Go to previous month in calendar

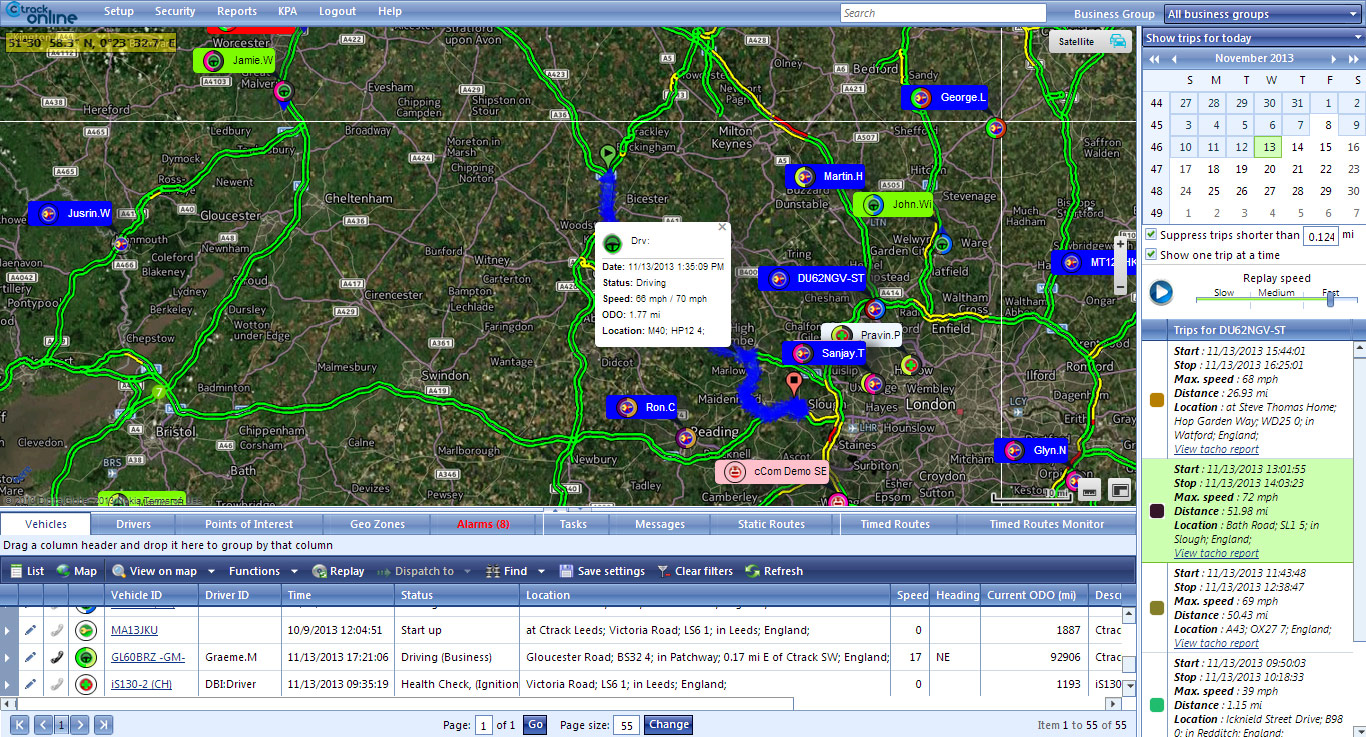1174,59
